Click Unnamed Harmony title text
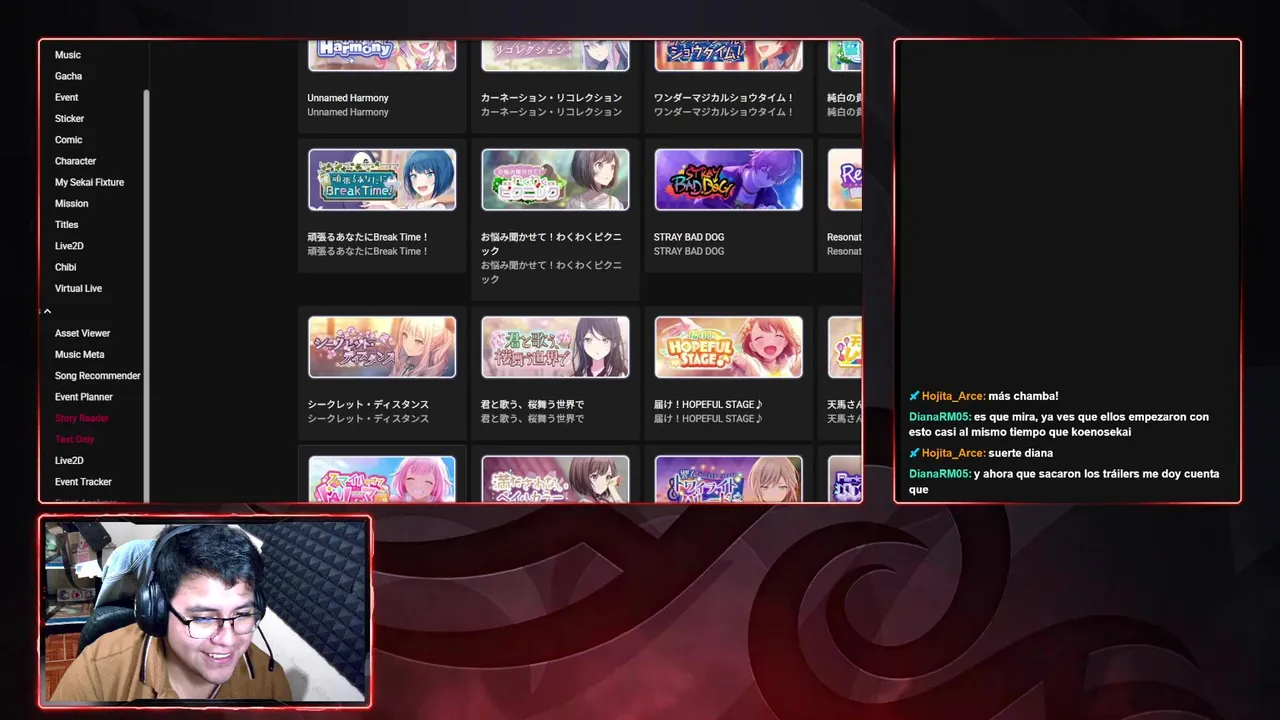The width and height of the screenshot is (1280, 720). (x=348, y=98)
